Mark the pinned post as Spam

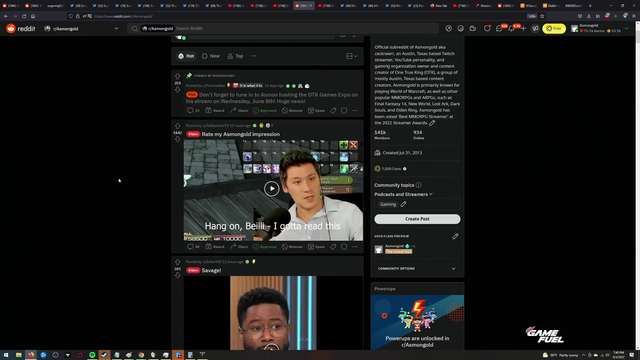[x=317, y=111]
